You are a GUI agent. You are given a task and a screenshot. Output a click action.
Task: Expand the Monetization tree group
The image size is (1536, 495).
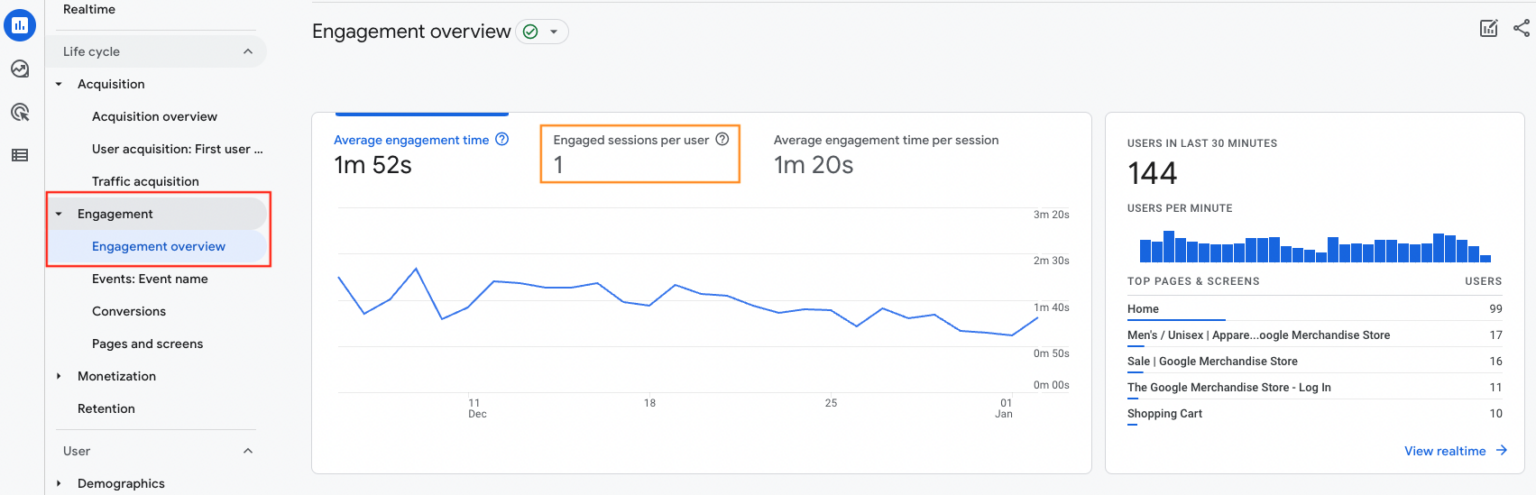[x=59, y=377]
